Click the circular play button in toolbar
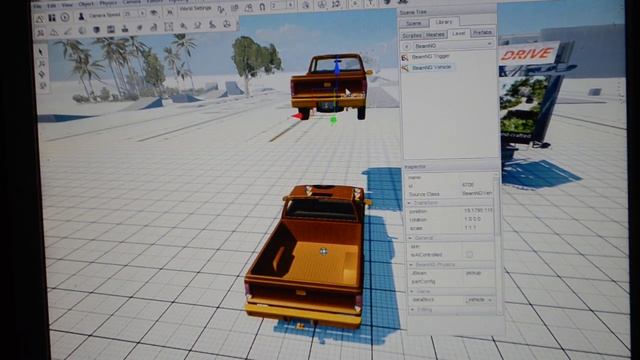 (x=64, y=17)
